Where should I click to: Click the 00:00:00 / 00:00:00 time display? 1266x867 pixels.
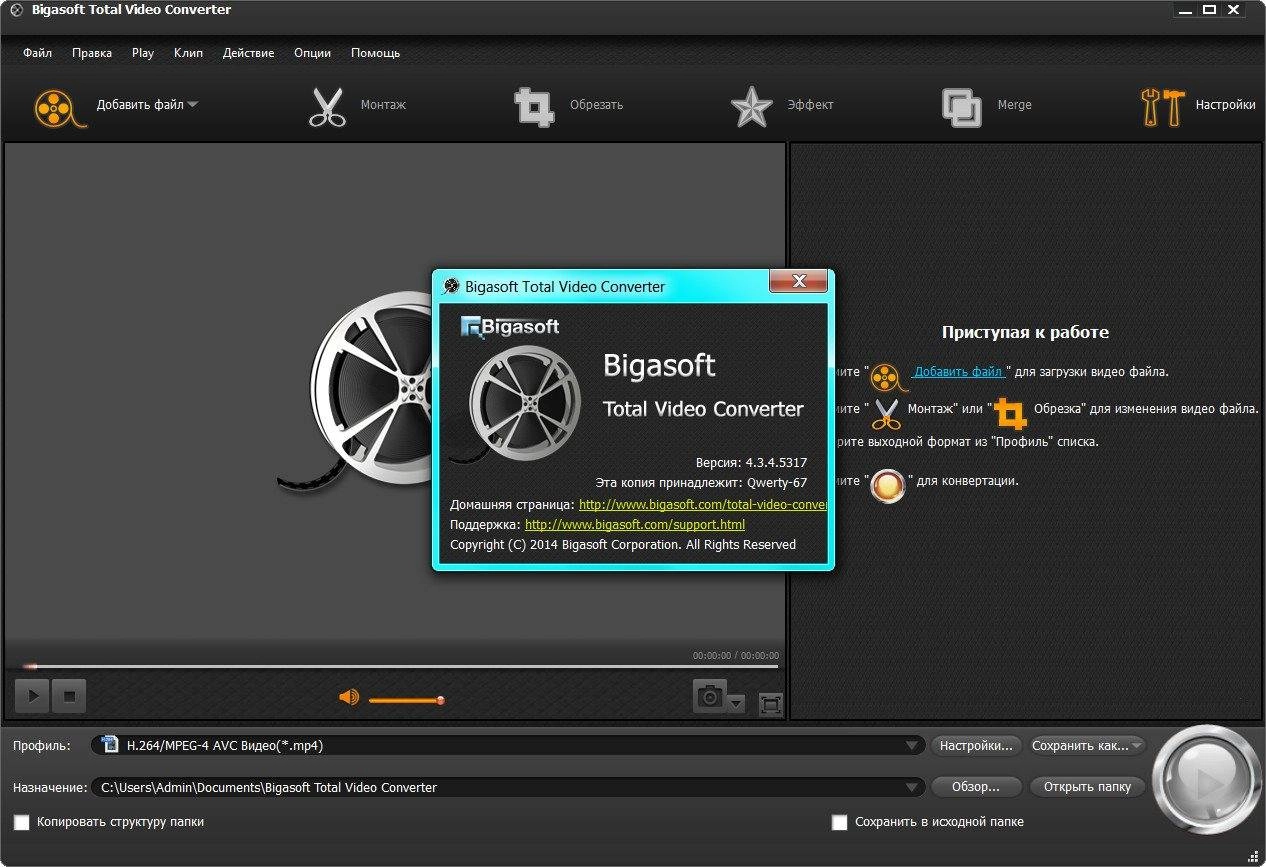[736, 656]
